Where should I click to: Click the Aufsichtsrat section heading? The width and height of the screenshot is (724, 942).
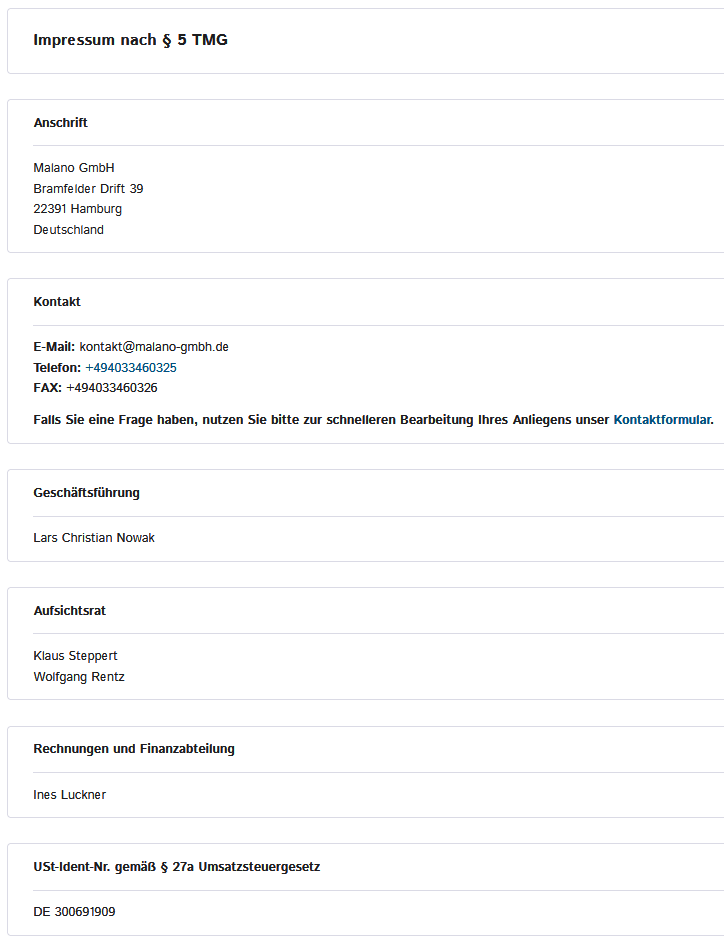(70, 611)
